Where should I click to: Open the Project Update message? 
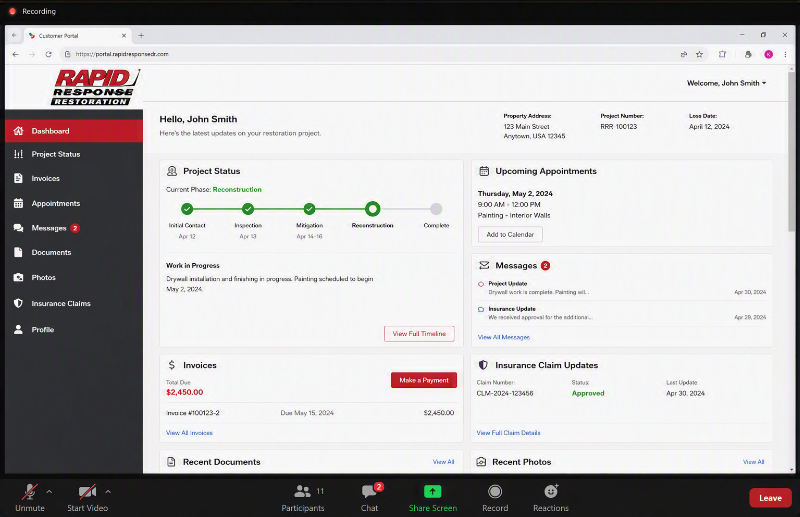pyautogui.click(x=622, y=288)
